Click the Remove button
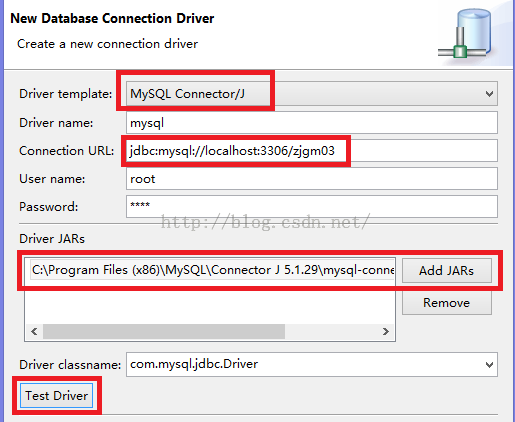Viewport: 515px width, 422px height. pos(447,303)
